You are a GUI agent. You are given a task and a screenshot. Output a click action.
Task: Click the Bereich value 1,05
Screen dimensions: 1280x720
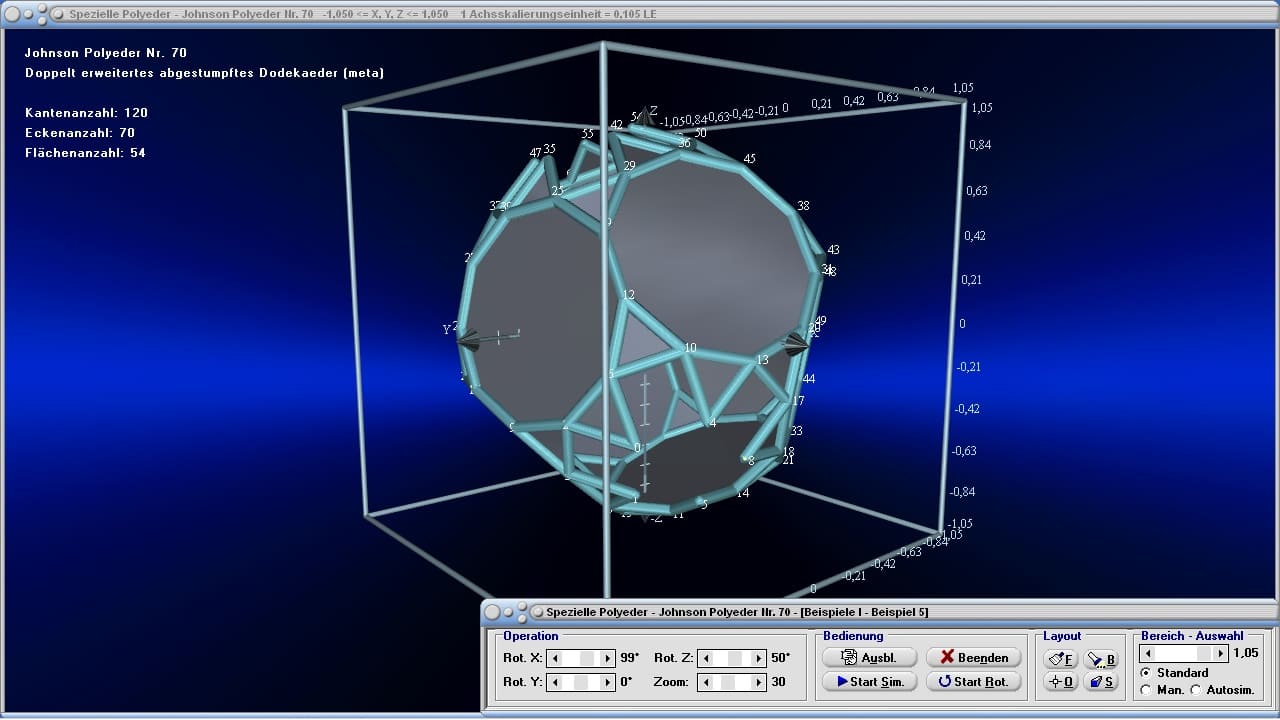pyautogui.click(x=1246, y=653)
